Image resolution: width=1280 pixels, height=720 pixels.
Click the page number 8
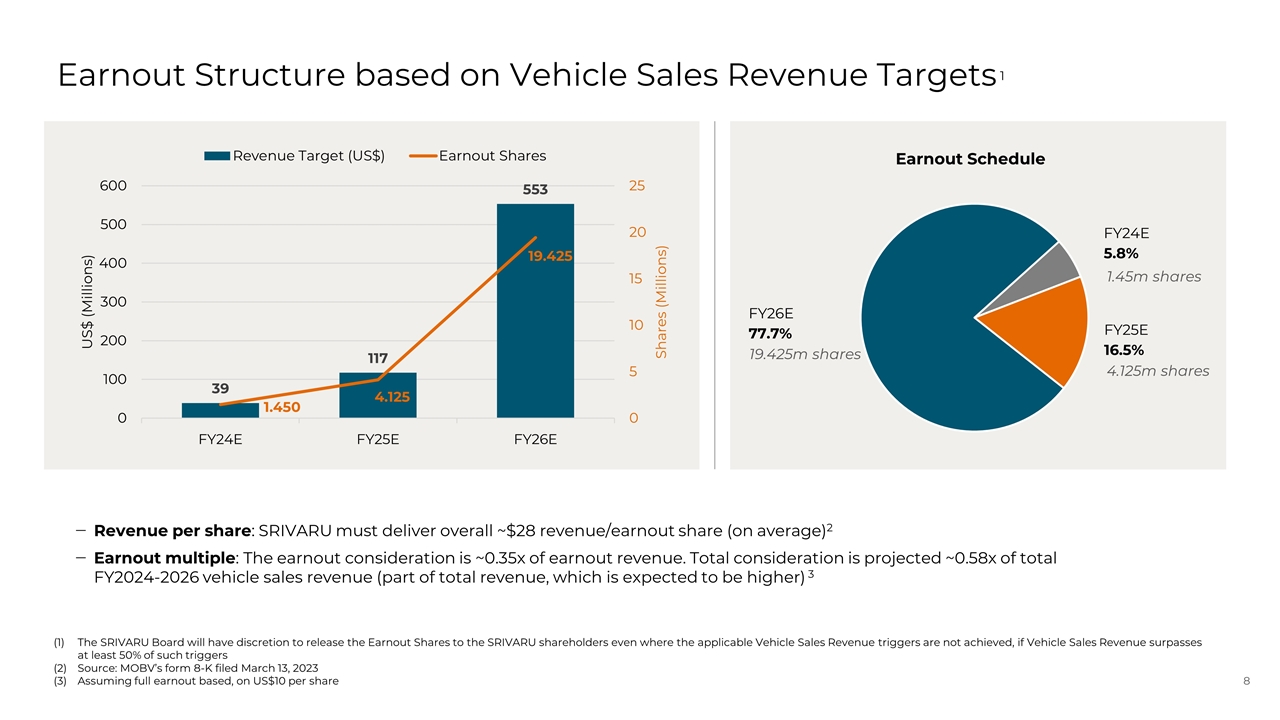point(1246,681)
